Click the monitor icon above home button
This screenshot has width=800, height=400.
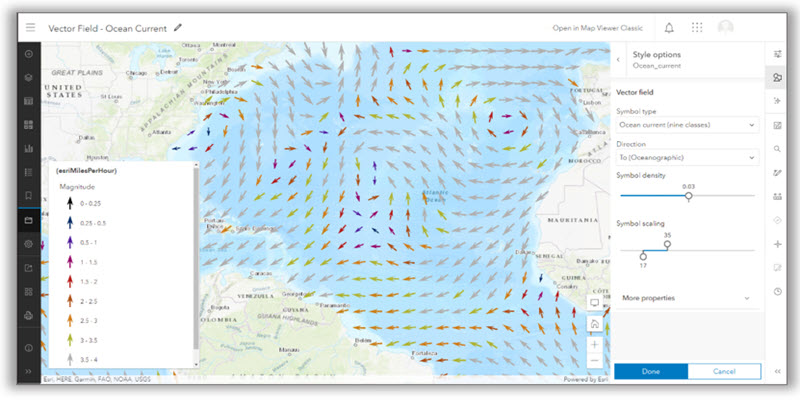tap(594, 303)
